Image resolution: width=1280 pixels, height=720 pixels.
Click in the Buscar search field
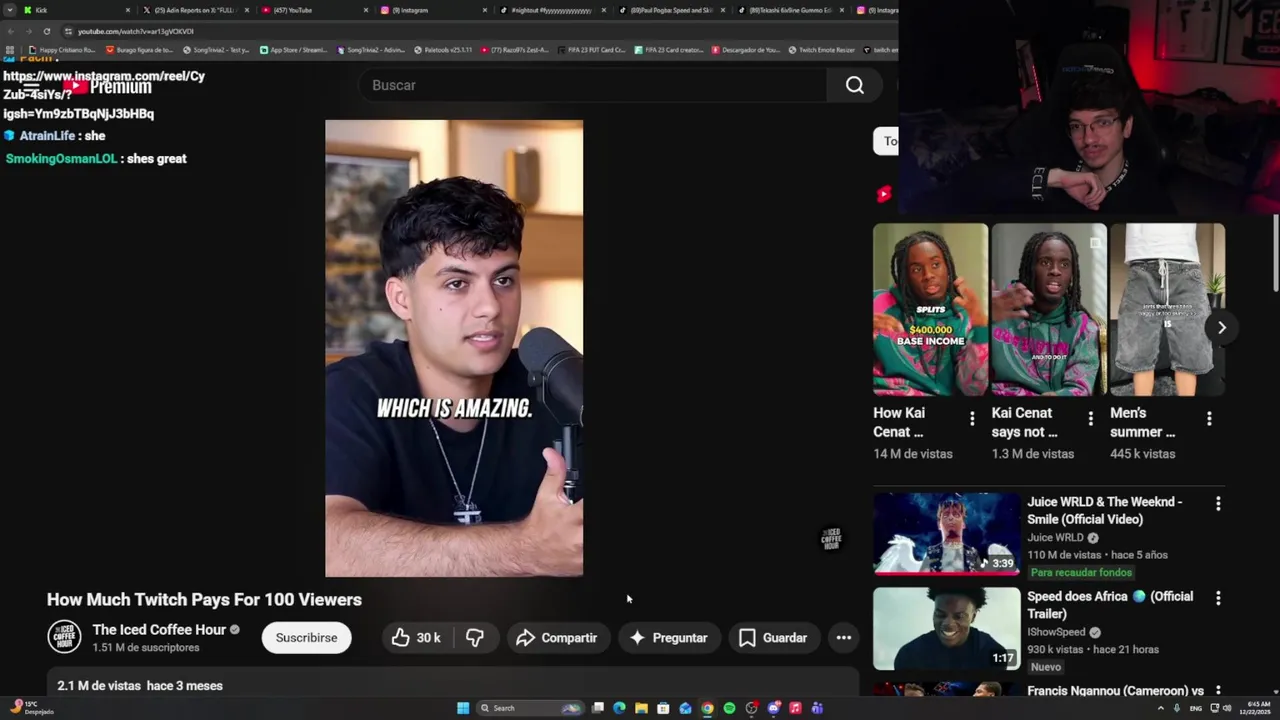(x=593, y=85)
